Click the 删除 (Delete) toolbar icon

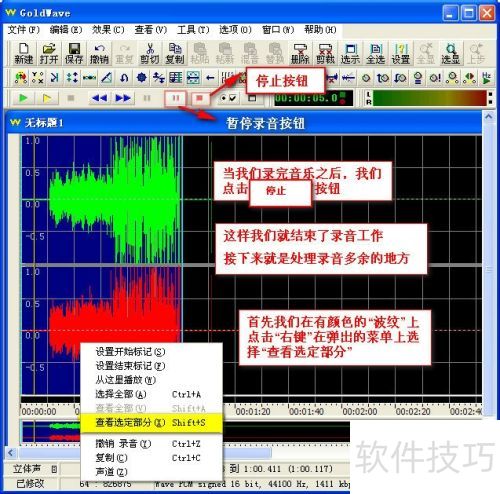[x=300, y=53]
